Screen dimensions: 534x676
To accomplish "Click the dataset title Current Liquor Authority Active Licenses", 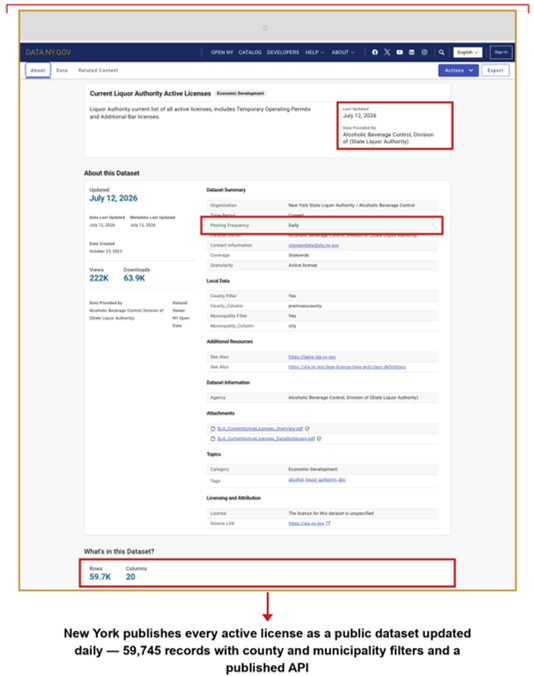I will (x=150, y=94).
